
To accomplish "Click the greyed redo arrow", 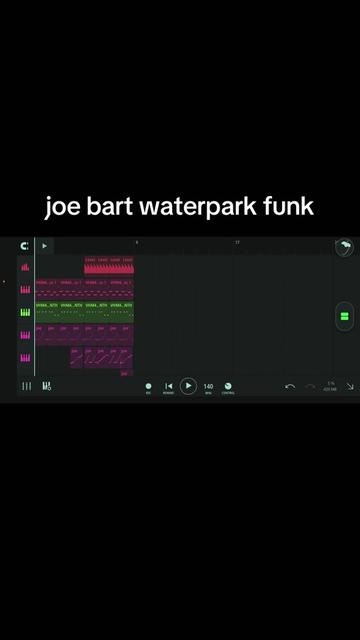I will [311, 387].
